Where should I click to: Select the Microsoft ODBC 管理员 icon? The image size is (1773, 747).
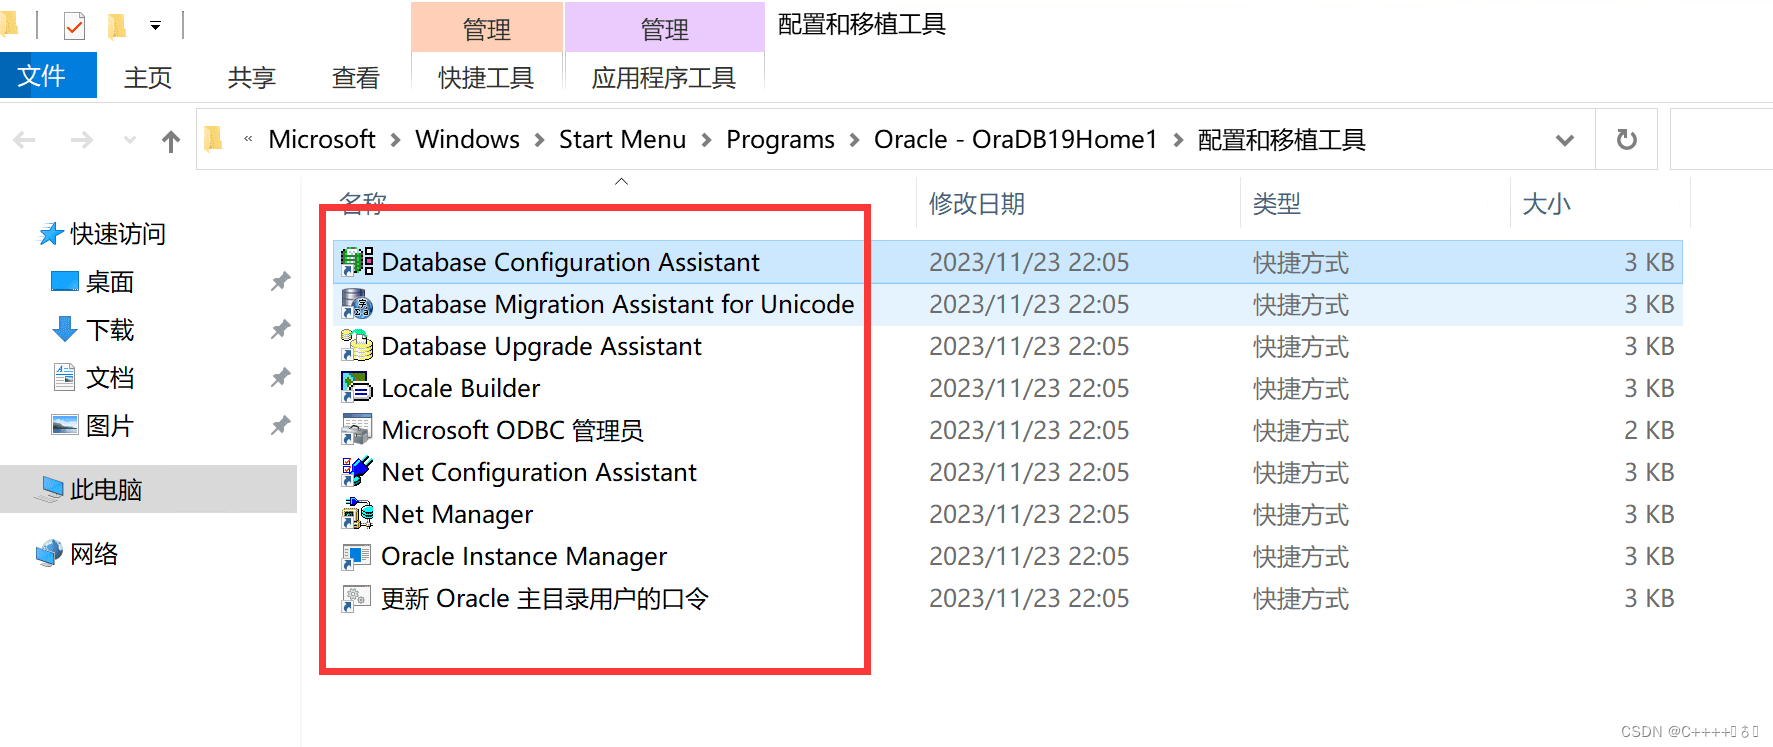[357, 430]
